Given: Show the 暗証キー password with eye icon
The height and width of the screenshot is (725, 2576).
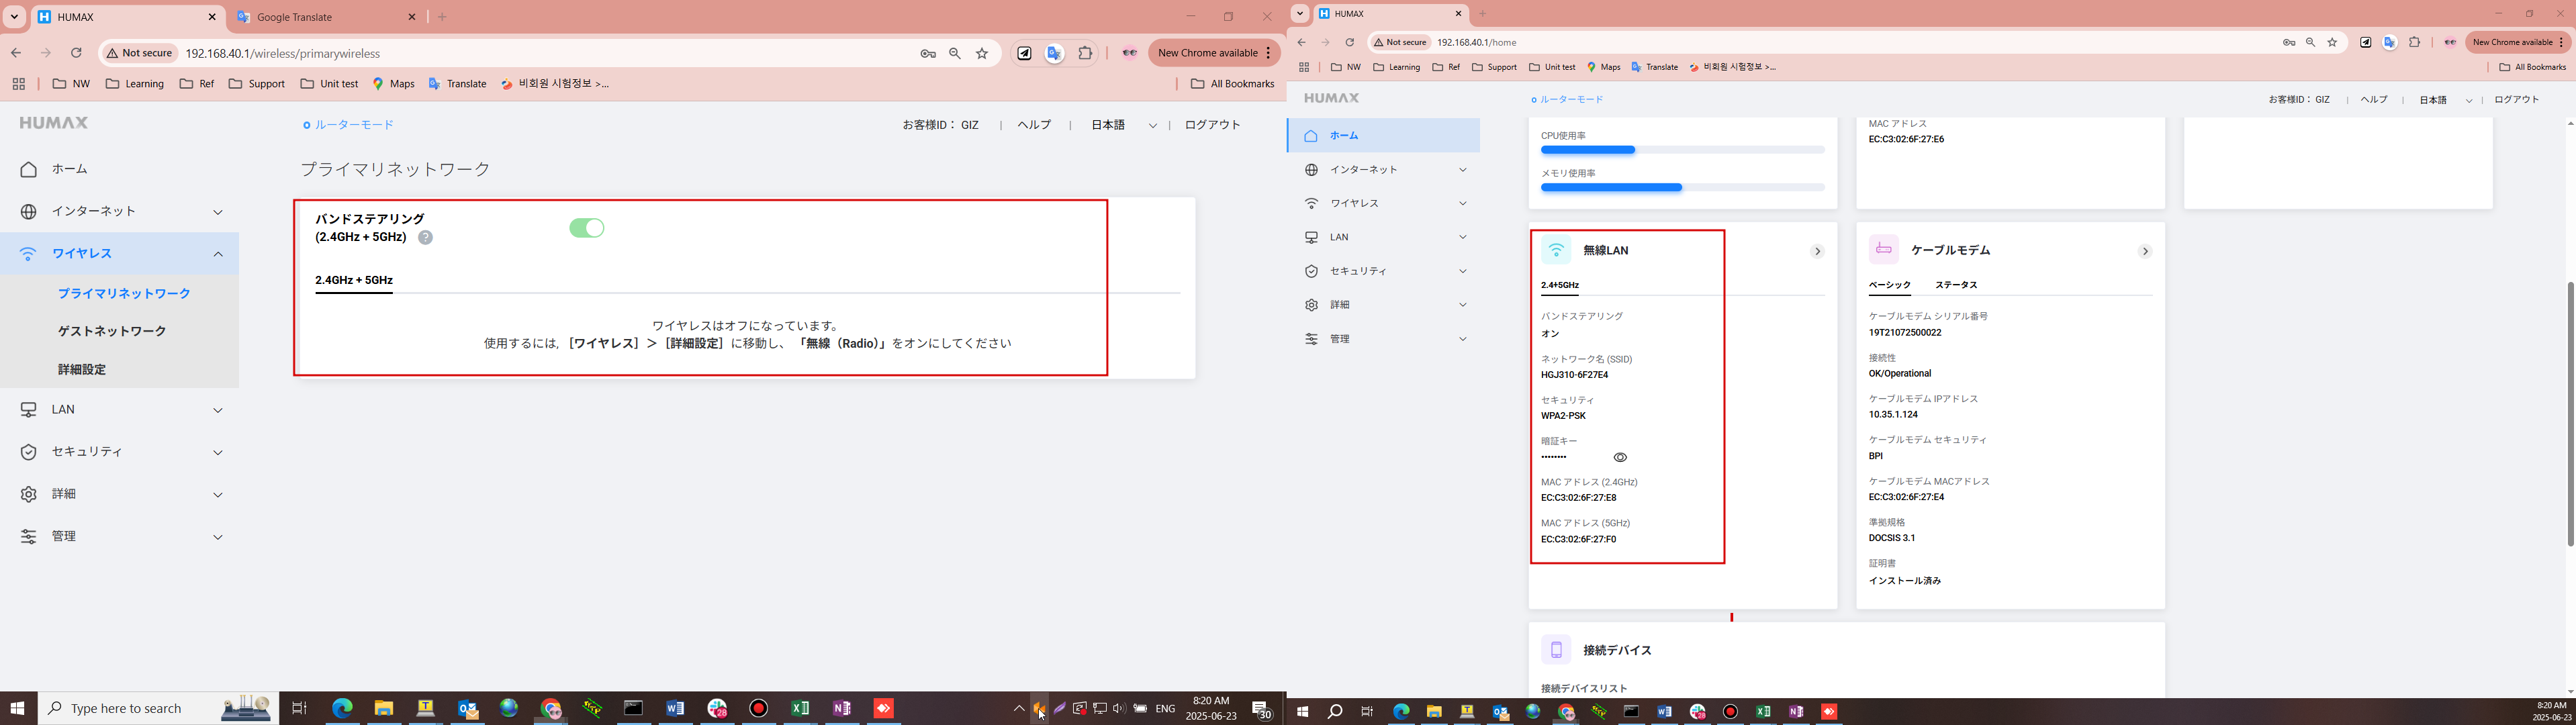Looking at the screenshot, I should tap(1620, 457).
